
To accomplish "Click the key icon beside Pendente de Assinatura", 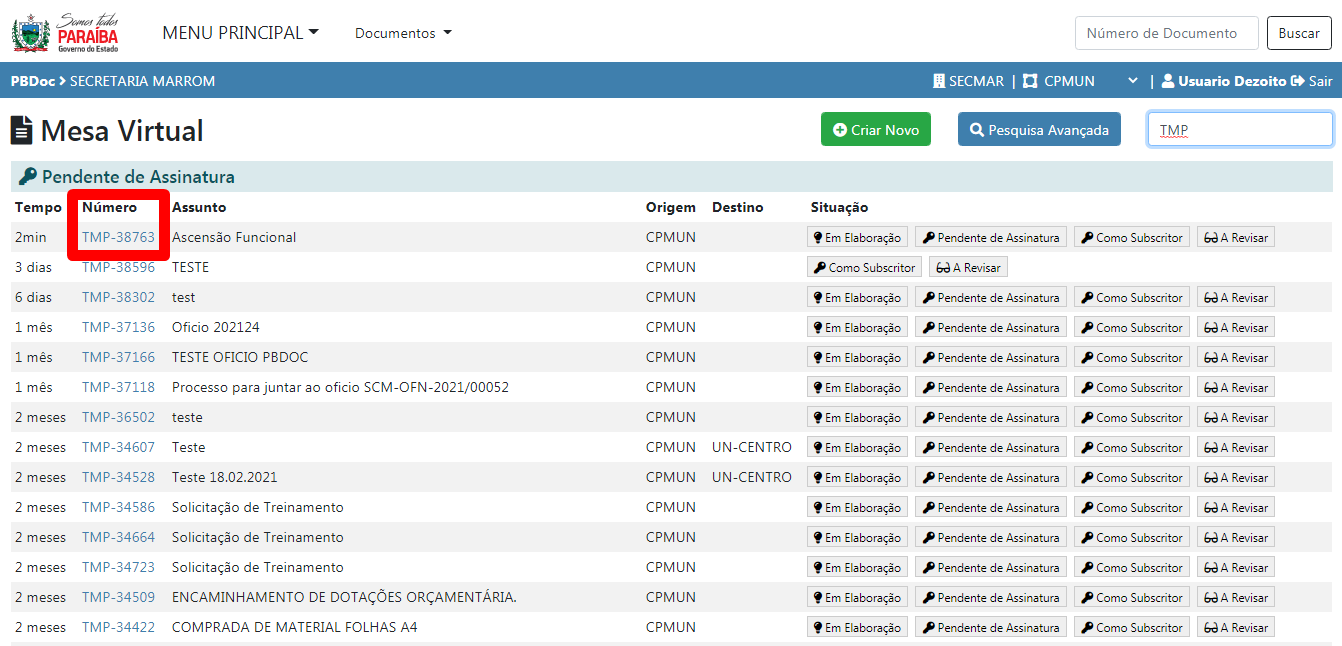I will tap(28, 177).
